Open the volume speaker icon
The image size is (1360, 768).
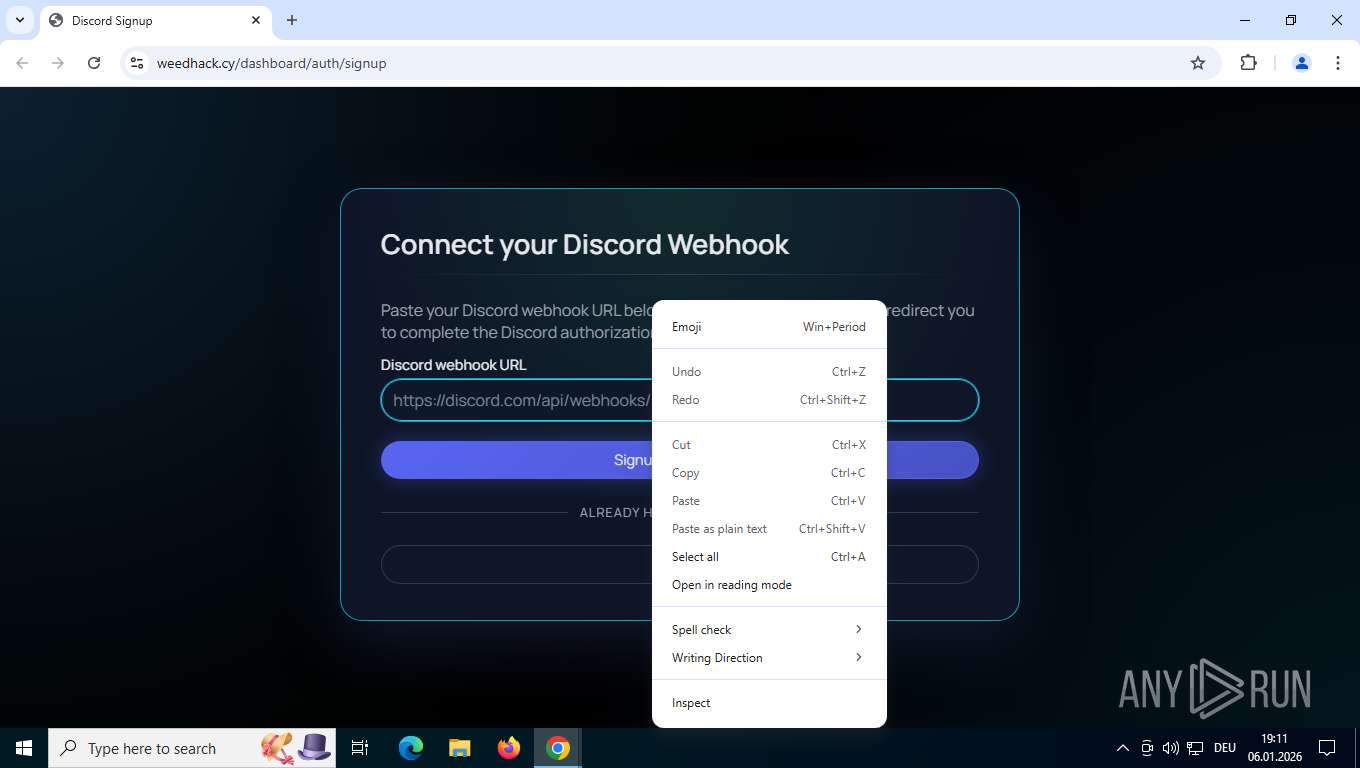coord(1170,748)
